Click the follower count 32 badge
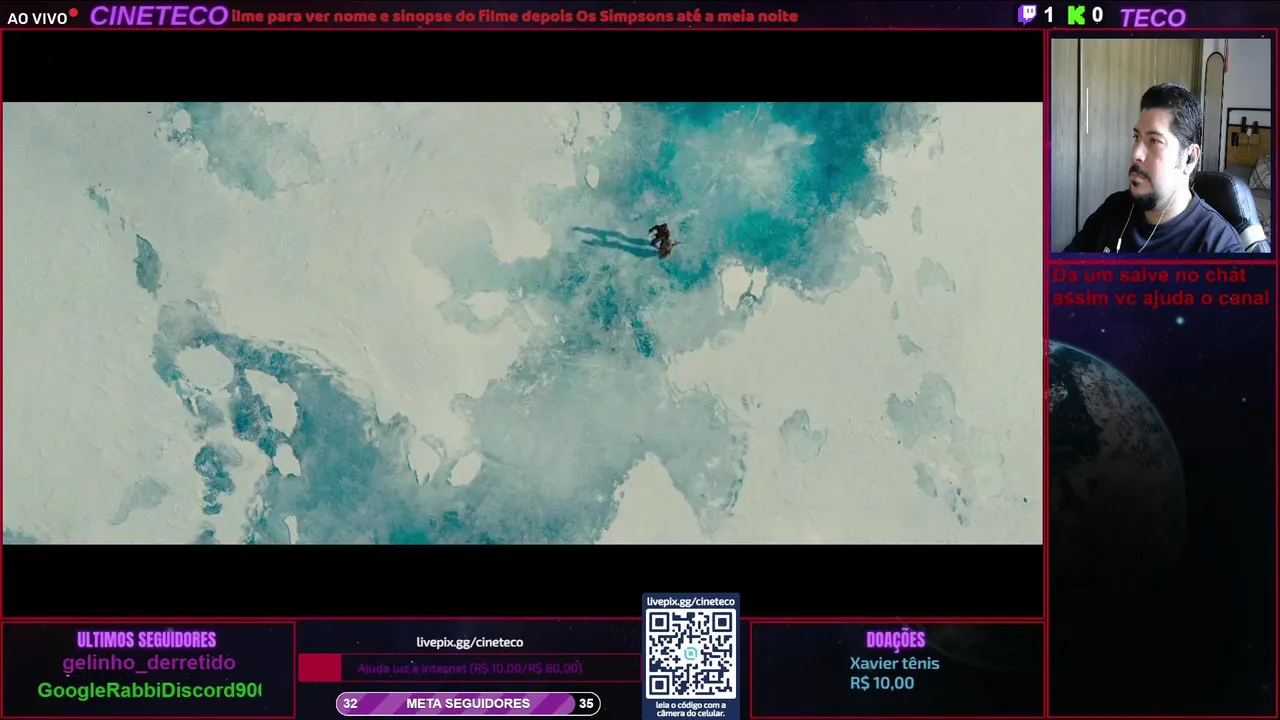 point(350,704)
